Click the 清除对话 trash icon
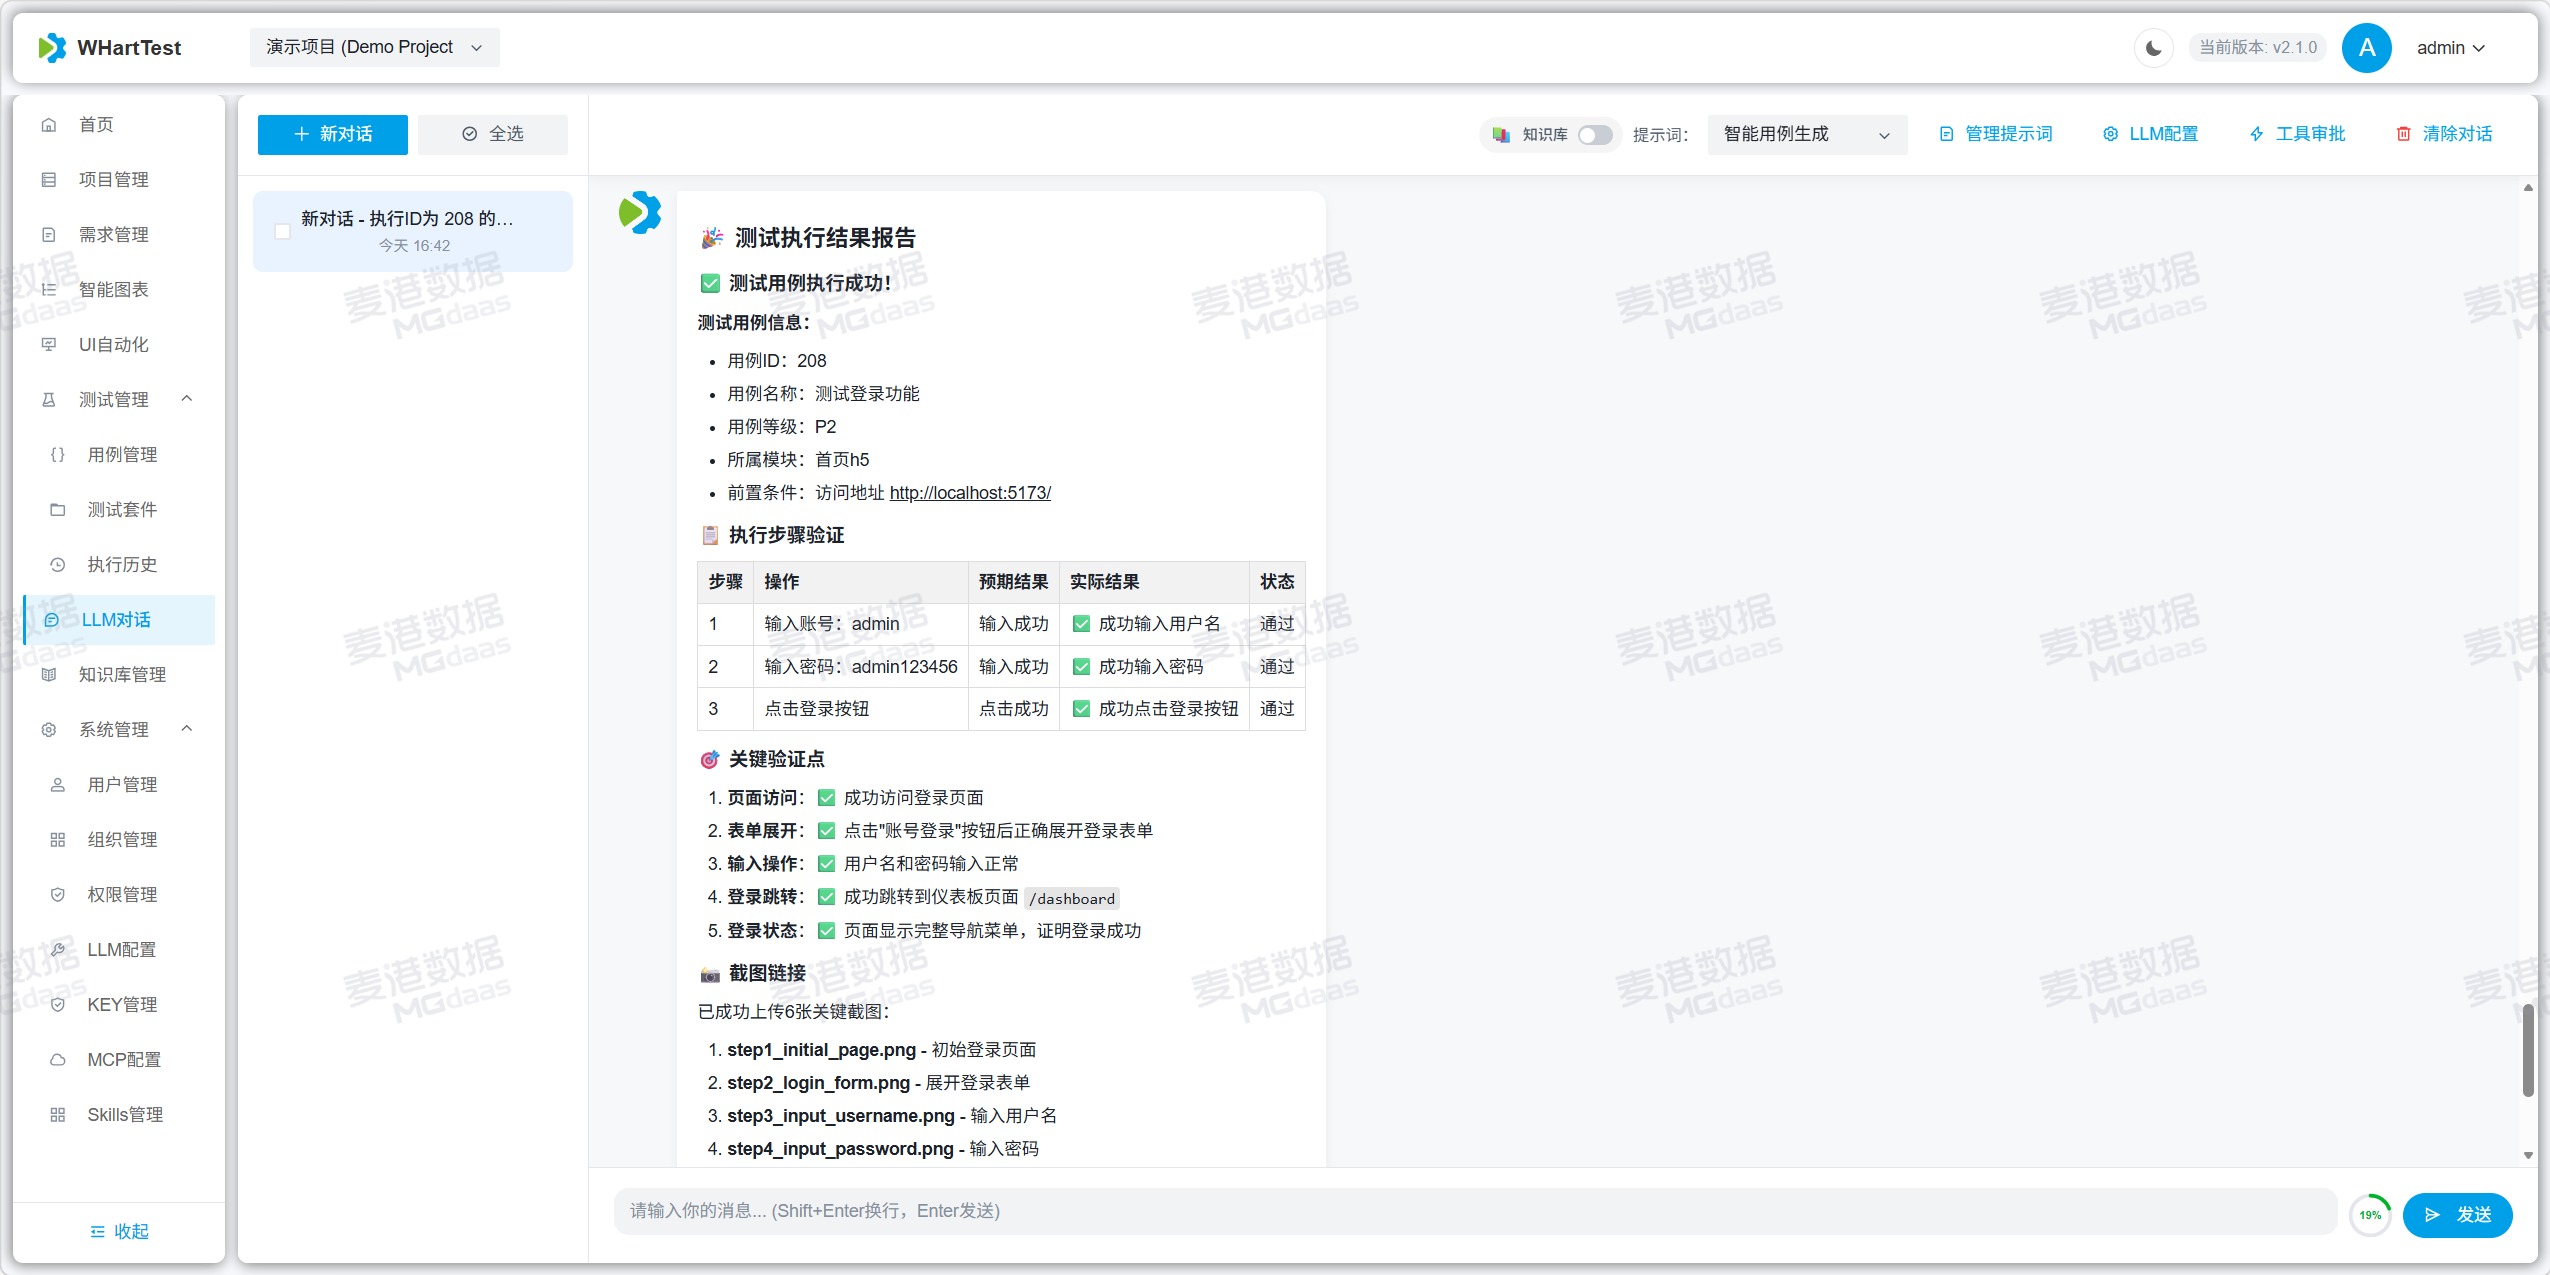The width and height of the screenshot is (2550, 1275). click(2403, 134)
